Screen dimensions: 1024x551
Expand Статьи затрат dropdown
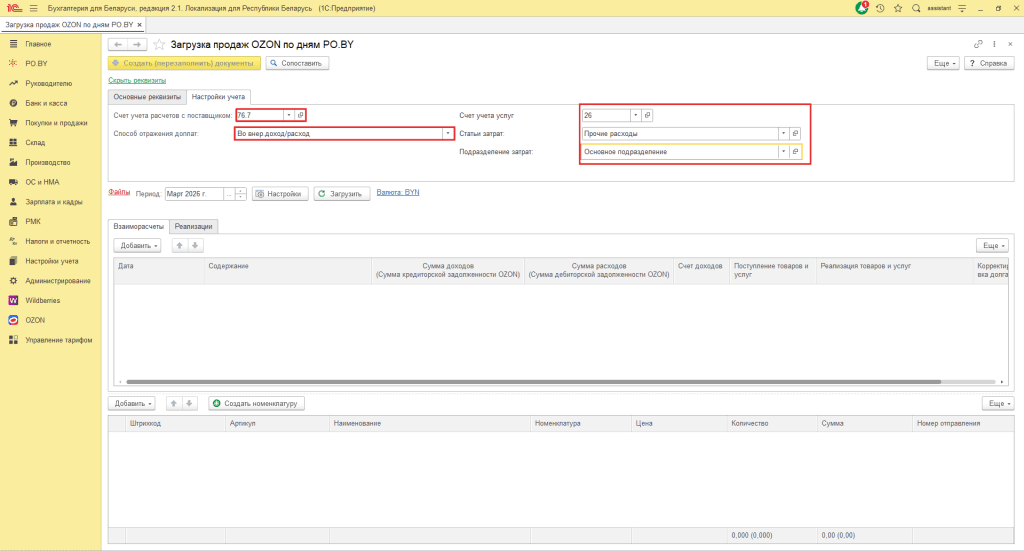[783, 133]
